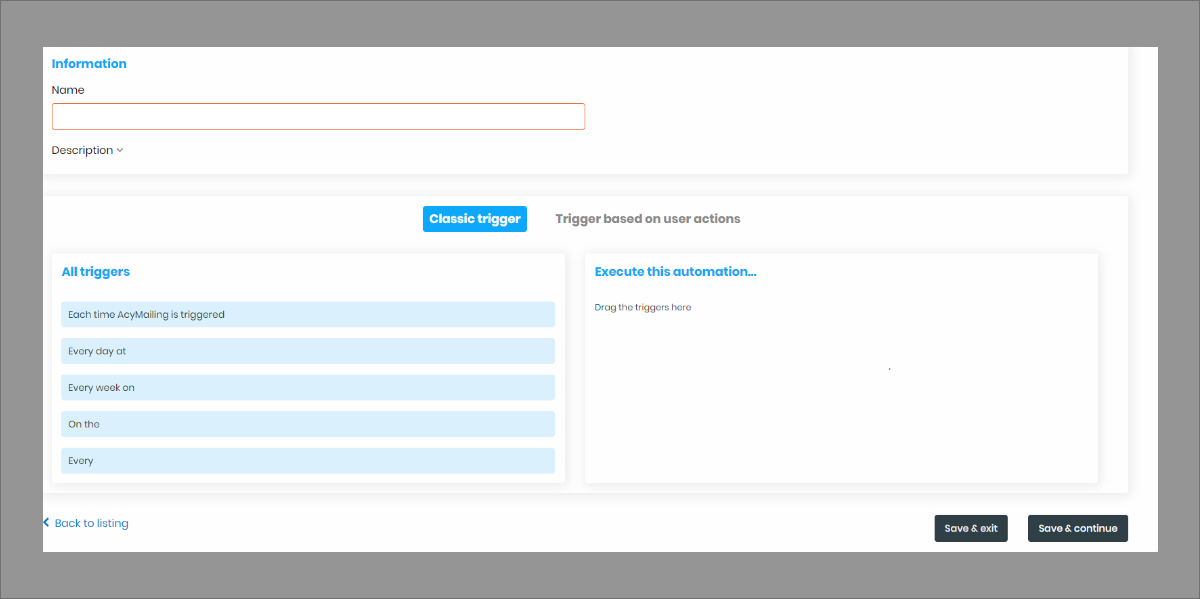Image resolution: width=1200 pixels, height=599 pixels.
Task: Click the 'Drag the triggers here' placeholder text
Action: tap(642, 307)
